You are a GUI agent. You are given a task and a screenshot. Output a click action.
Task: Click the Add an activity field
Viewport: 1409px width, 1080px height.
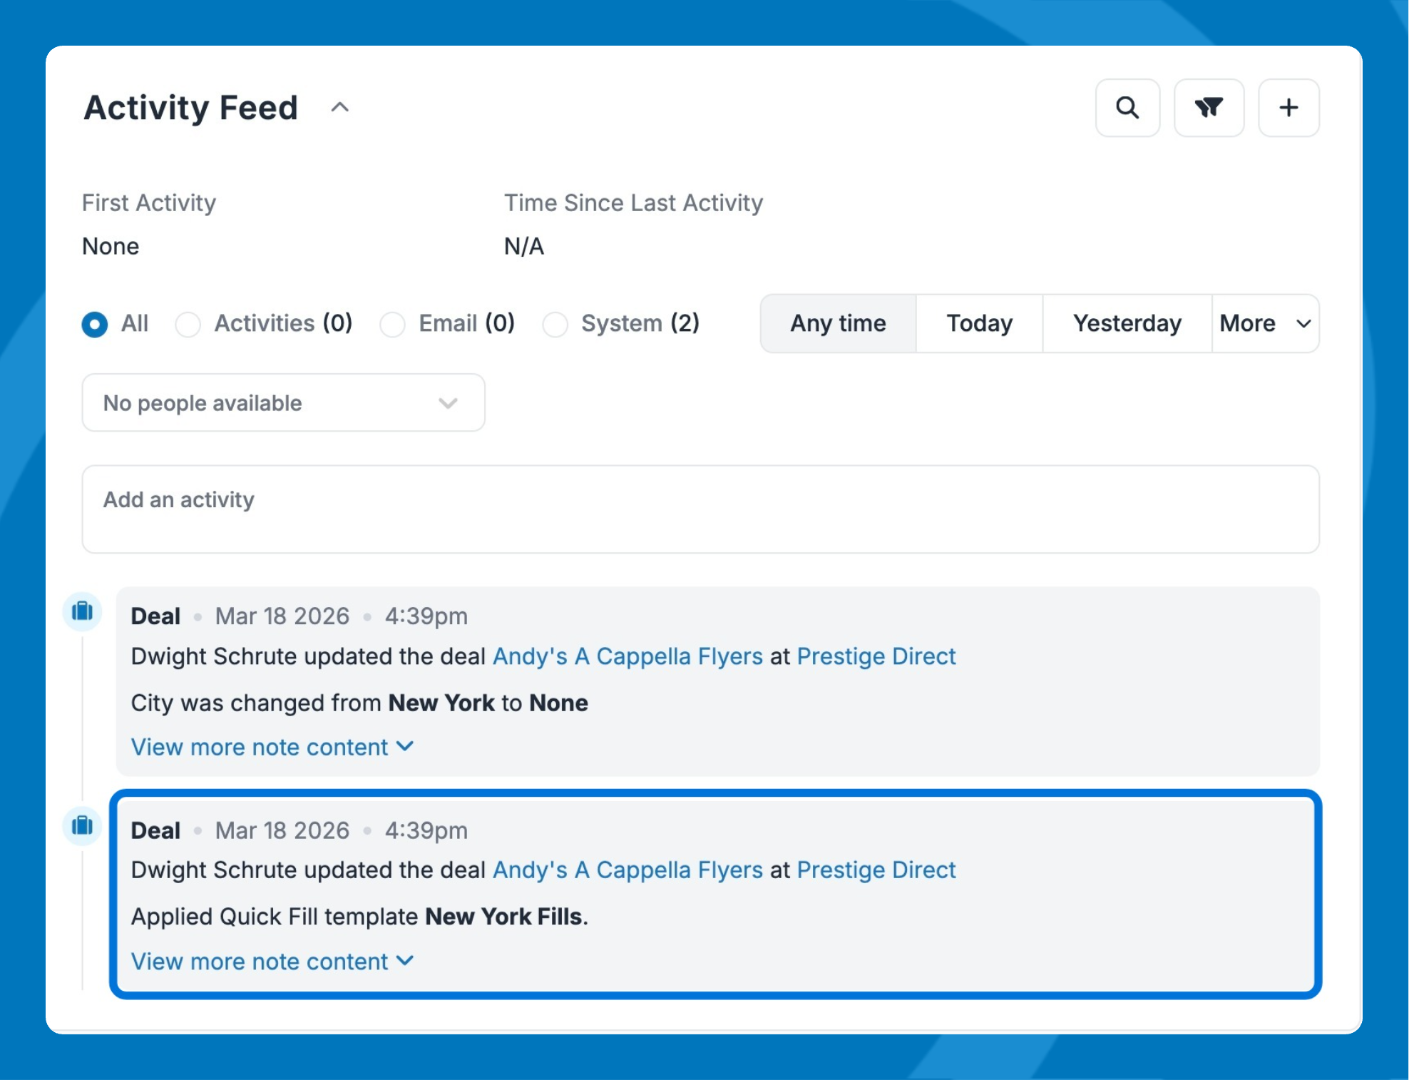[700, 509]
